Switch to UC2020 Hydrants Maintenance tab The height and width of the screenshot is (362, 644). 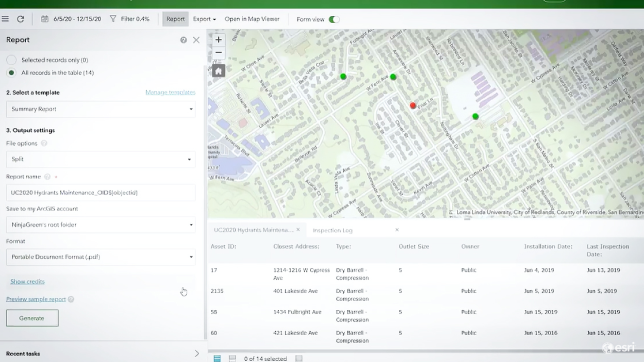click(x=253, y=230)
